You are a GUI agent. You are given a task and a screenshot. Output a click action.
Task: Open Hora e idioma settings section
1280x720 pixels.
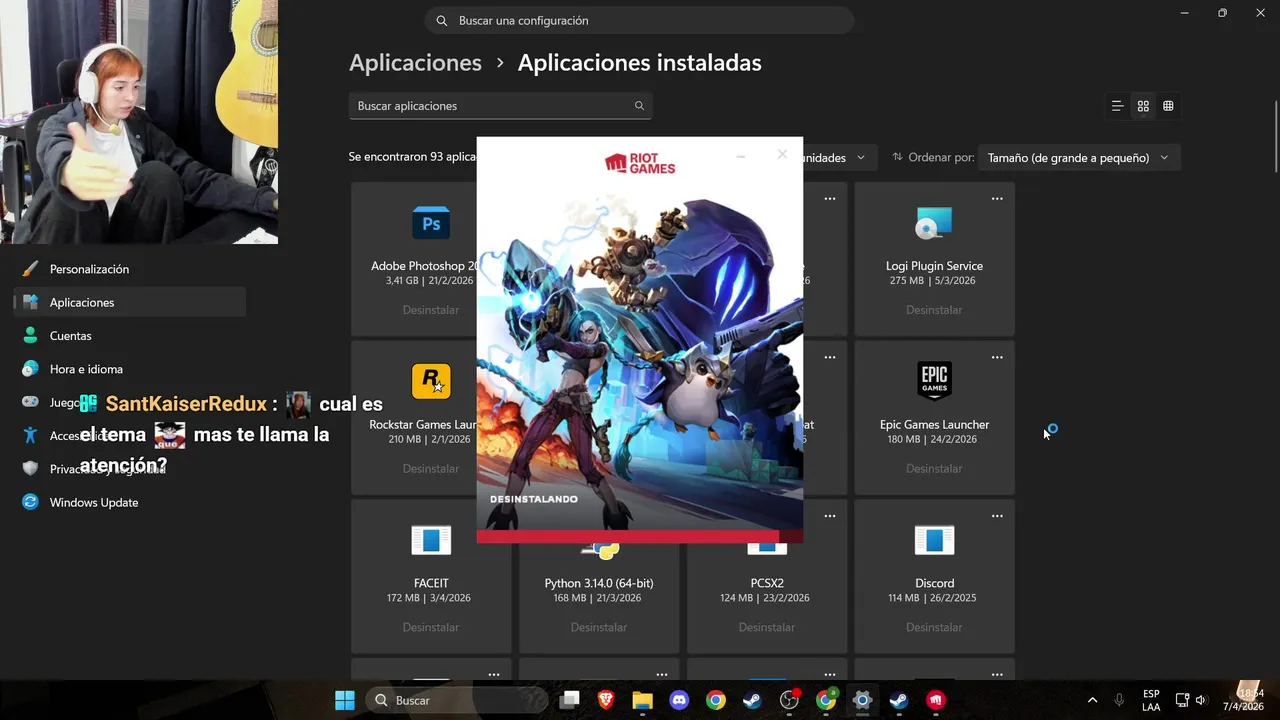[130, 369]
